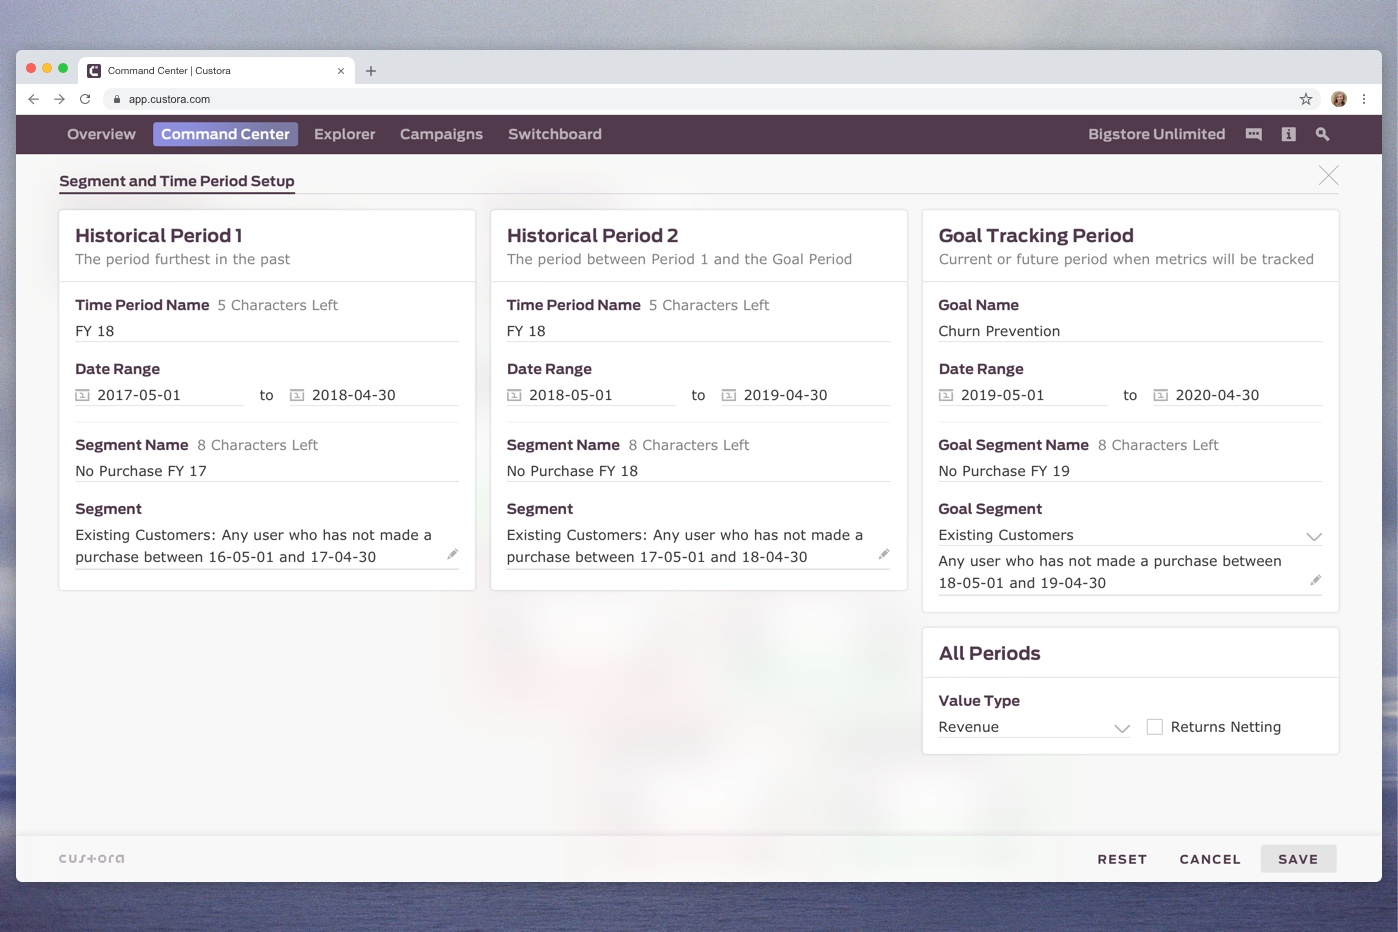Open a new browser tab

pyautogui.click(x=371, y=71)
